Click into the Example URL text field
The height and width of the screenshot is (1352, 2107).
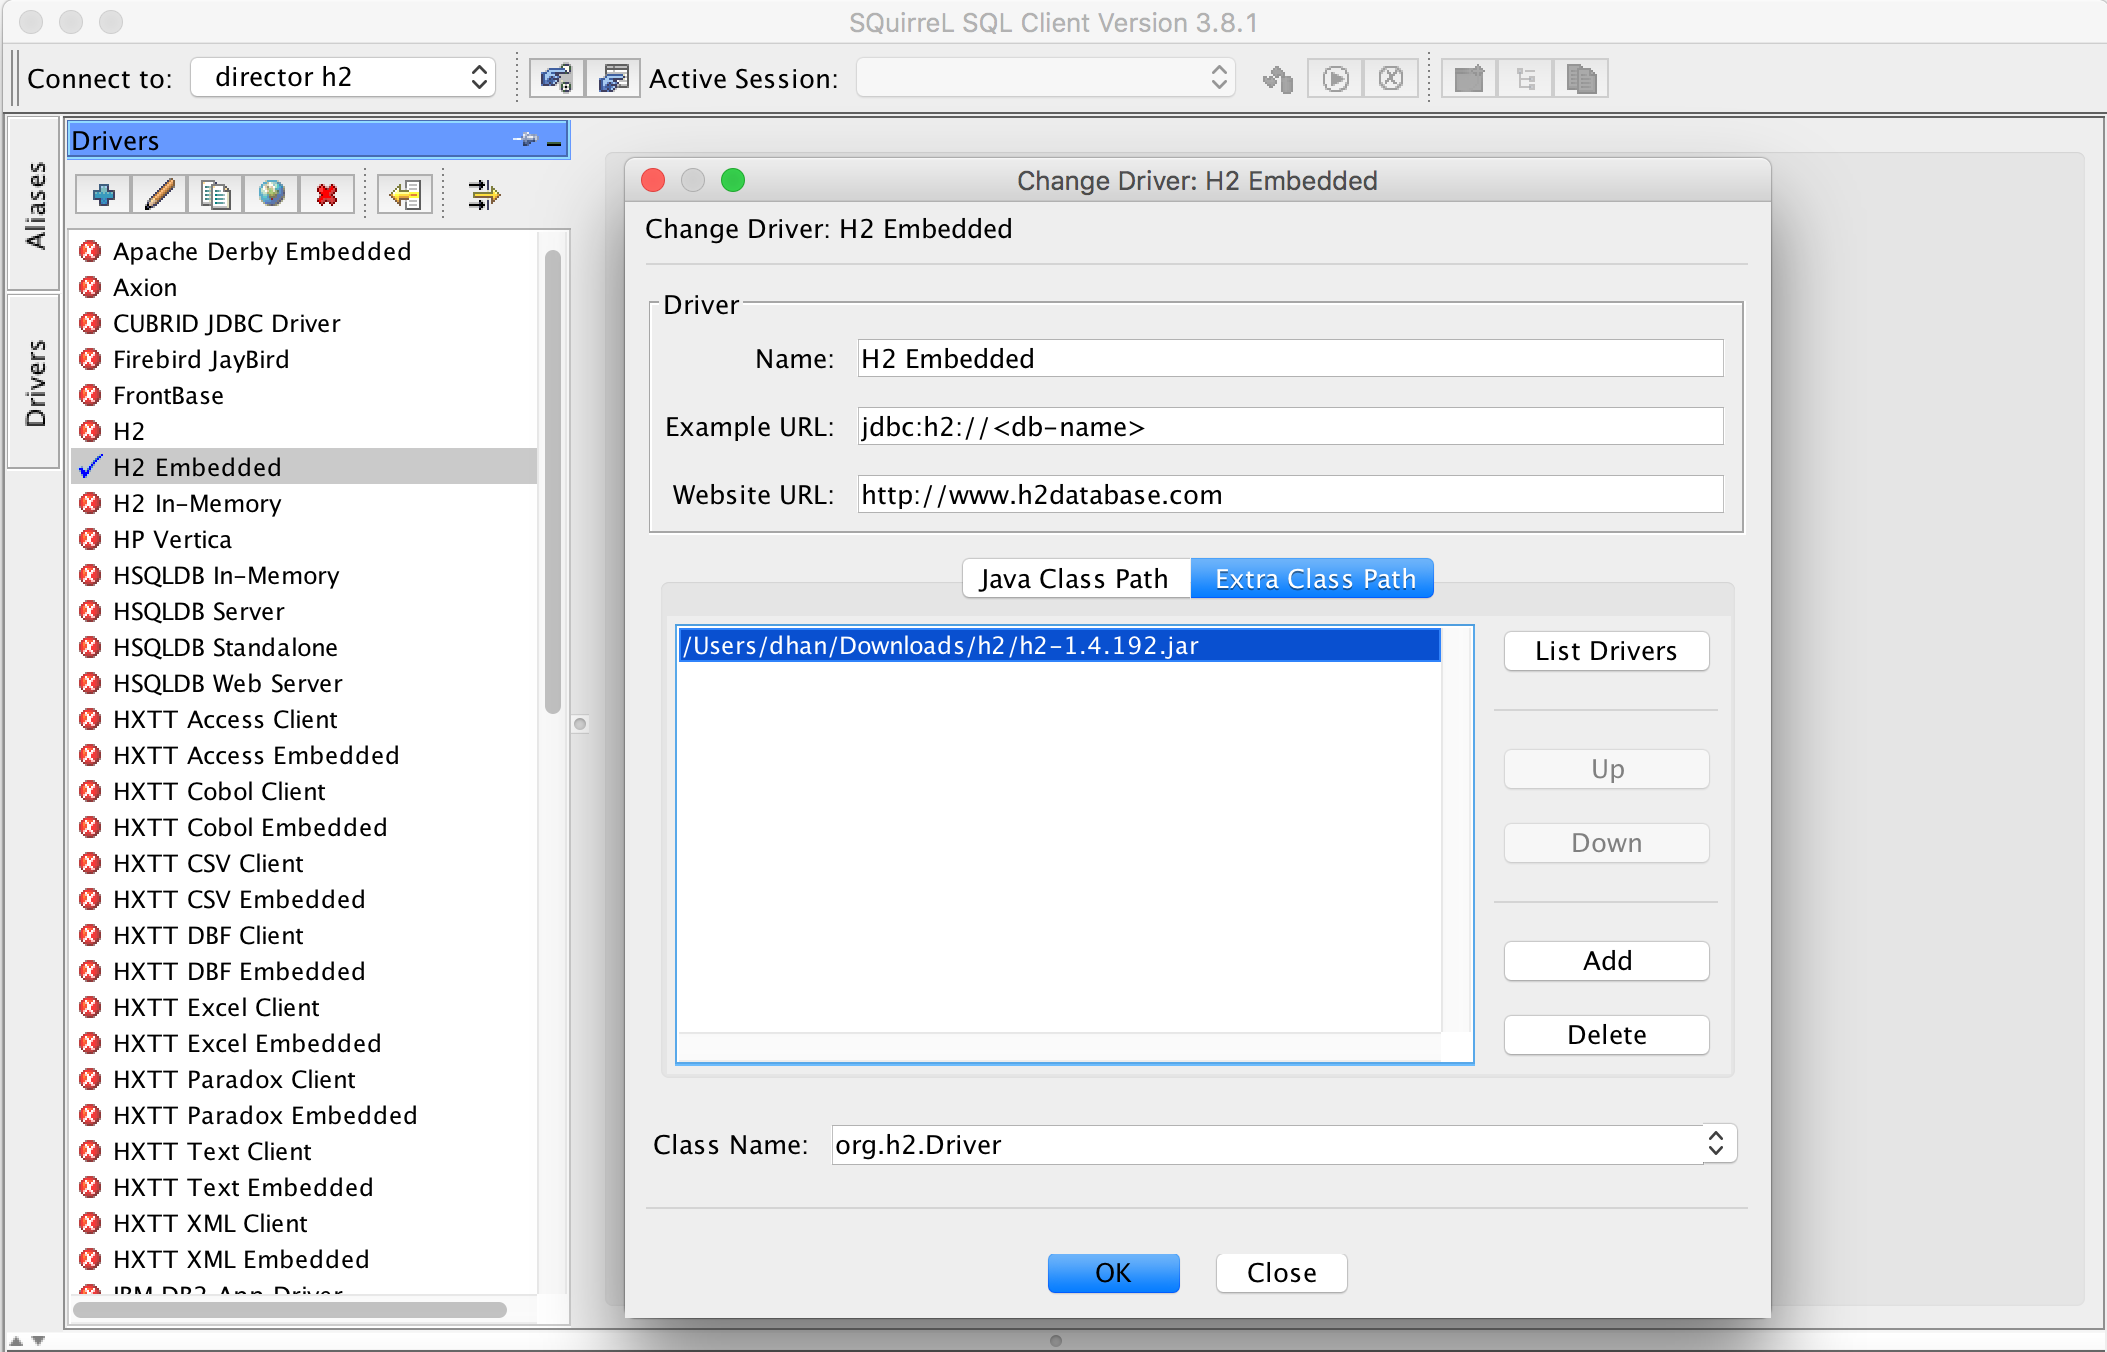tap(1290, 427)
